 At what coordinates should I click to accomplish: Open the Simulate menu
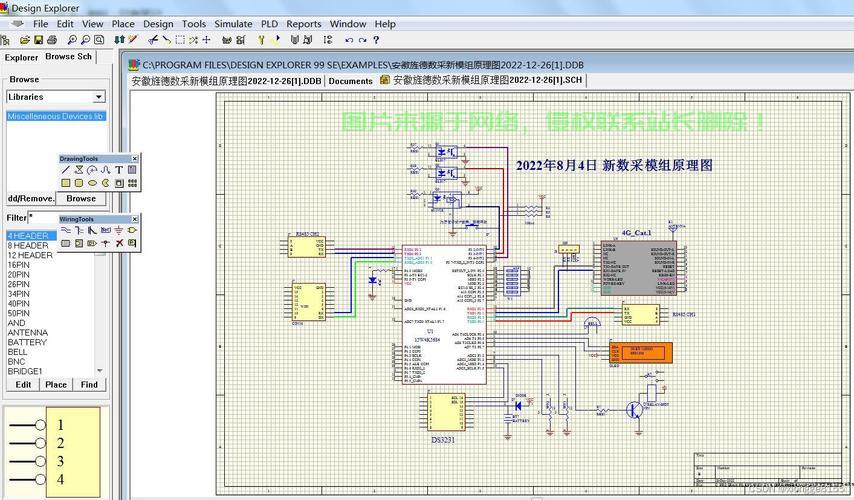[x=233, y=23]
